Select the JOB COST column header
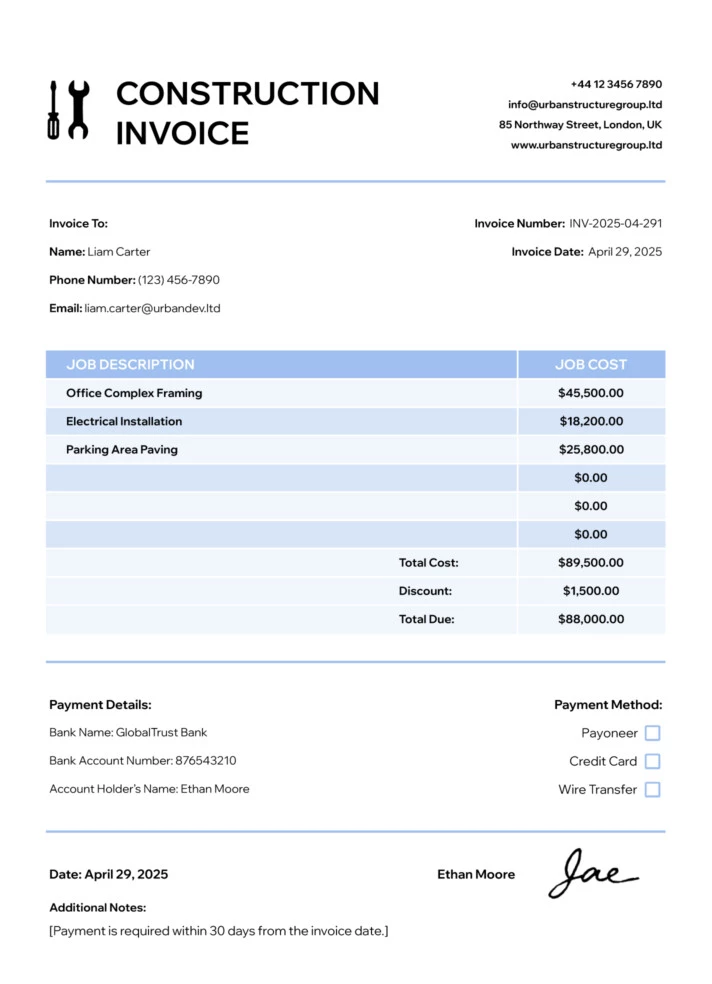Image resolution: width=712 pixels, height=984 pixels. [590, 364]
